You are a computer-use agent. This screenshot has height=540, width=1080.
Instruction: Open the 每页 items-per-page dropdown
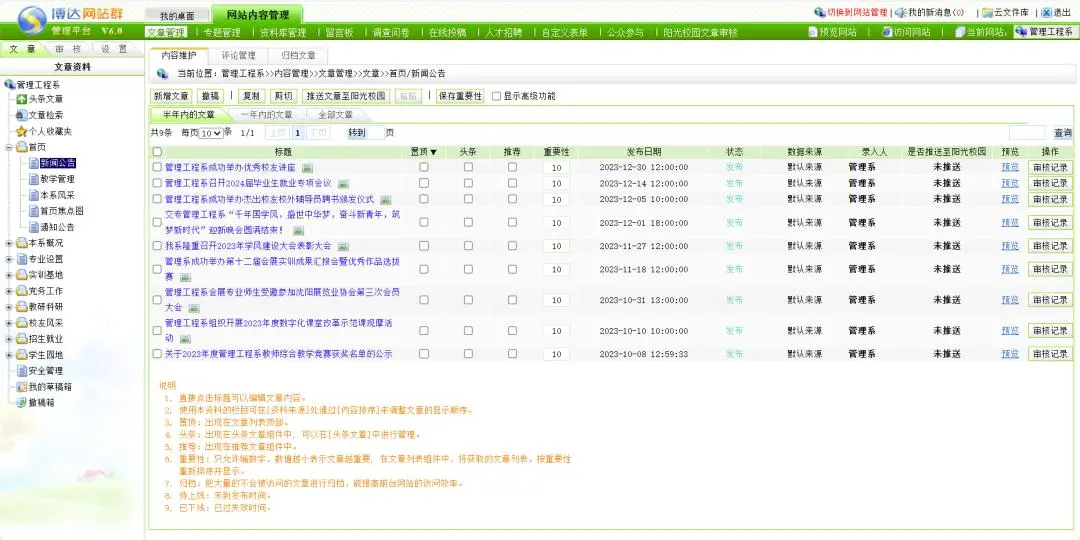tap(211, 133)
